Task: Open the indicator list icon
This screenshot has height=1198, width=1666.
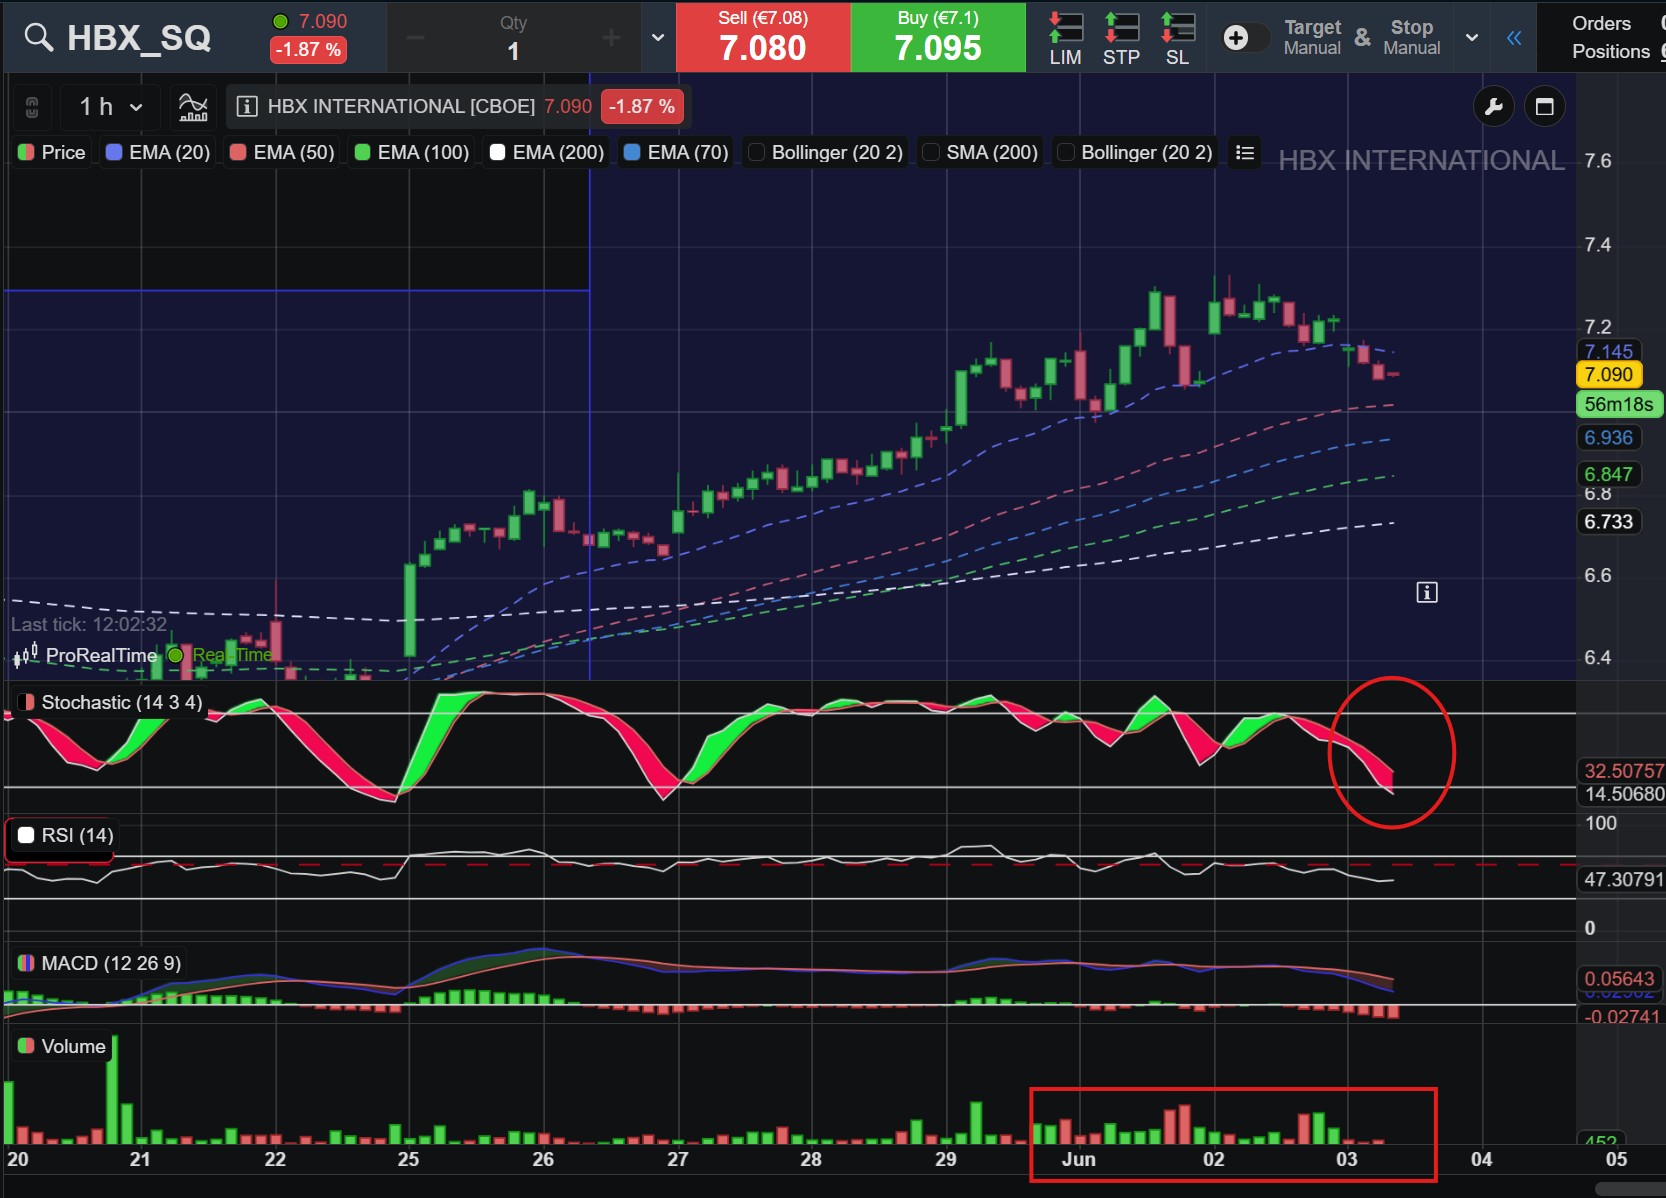Action: 1245,152
